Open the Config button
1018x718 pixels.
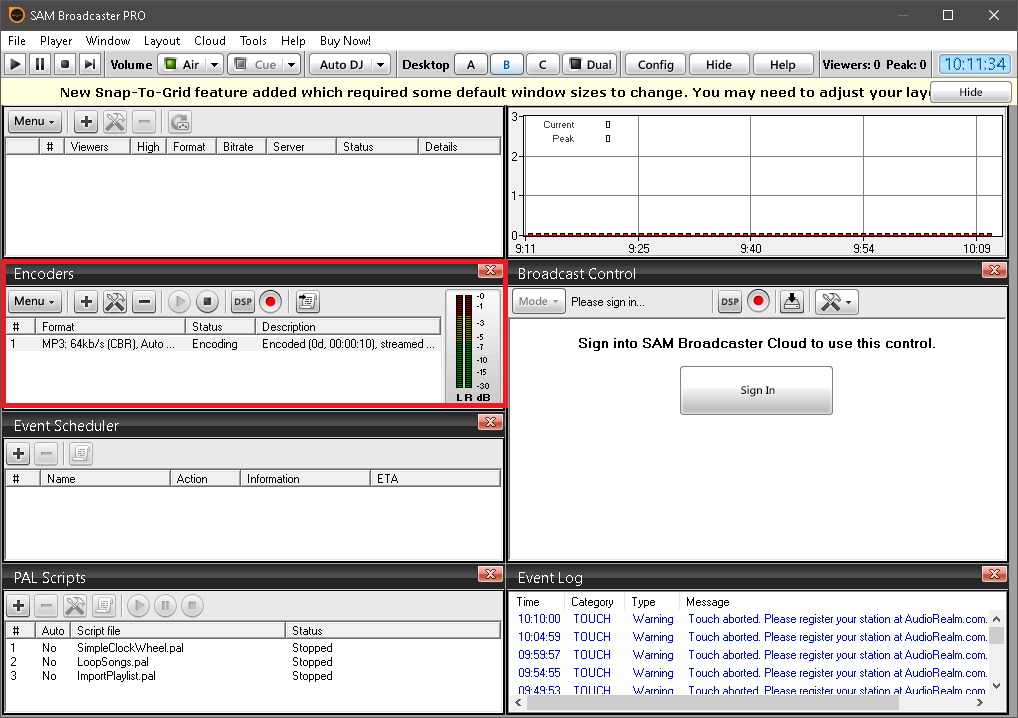tap(656, 64)
